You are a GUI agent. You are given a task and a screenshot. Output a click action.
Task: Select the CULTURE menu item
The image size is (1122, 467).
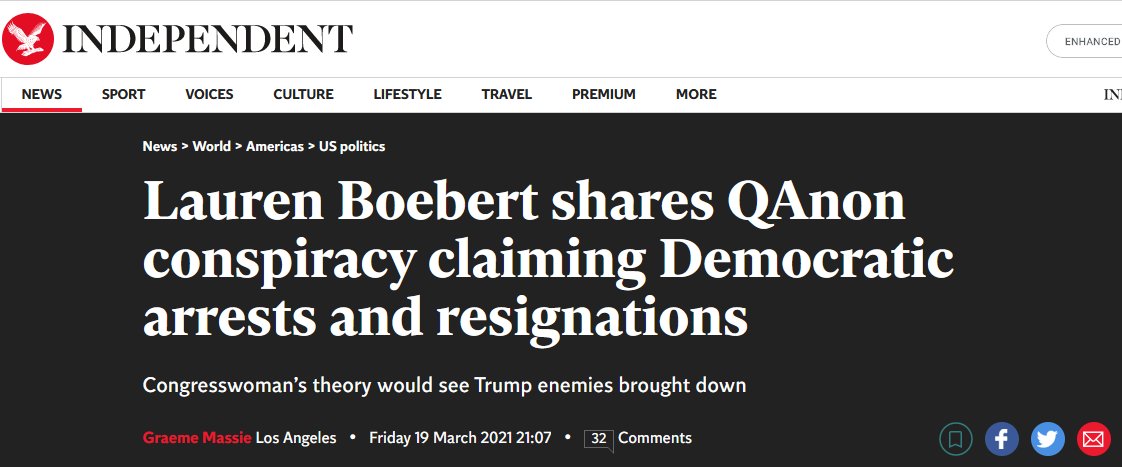pos(303,94)
